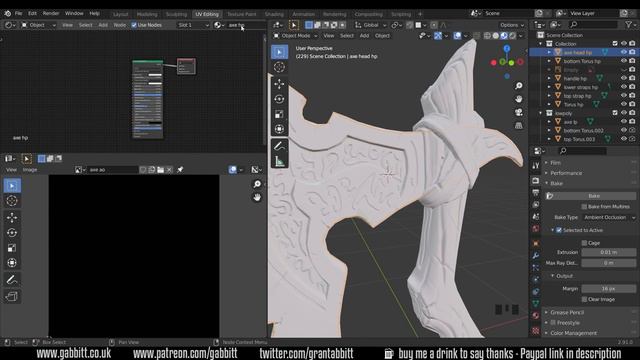Open the viewport Options dropdown

512,25
